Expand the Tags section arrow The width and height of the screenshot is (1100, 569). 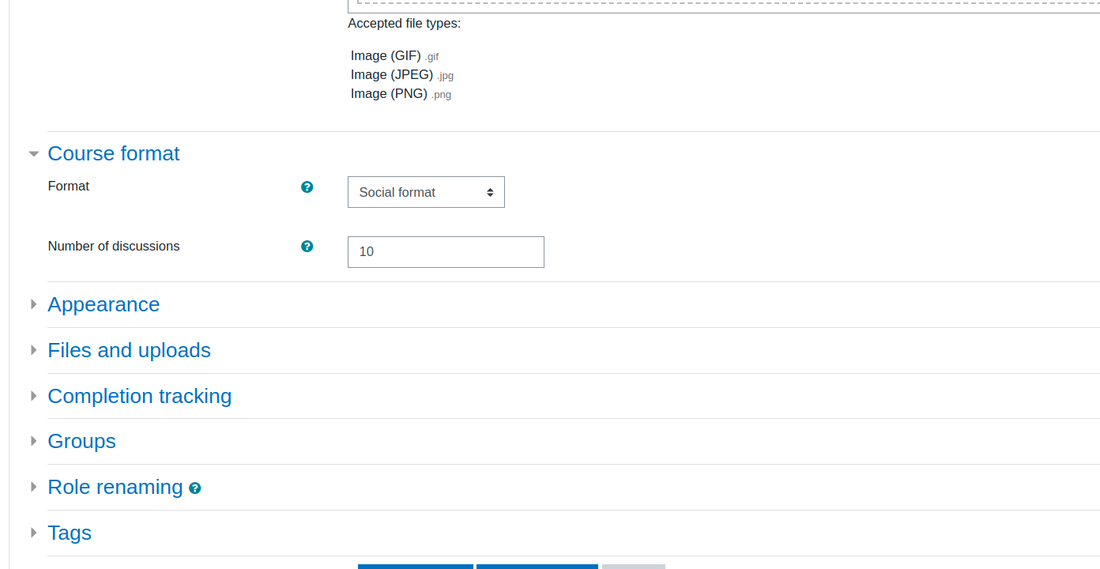click(33, 533)
